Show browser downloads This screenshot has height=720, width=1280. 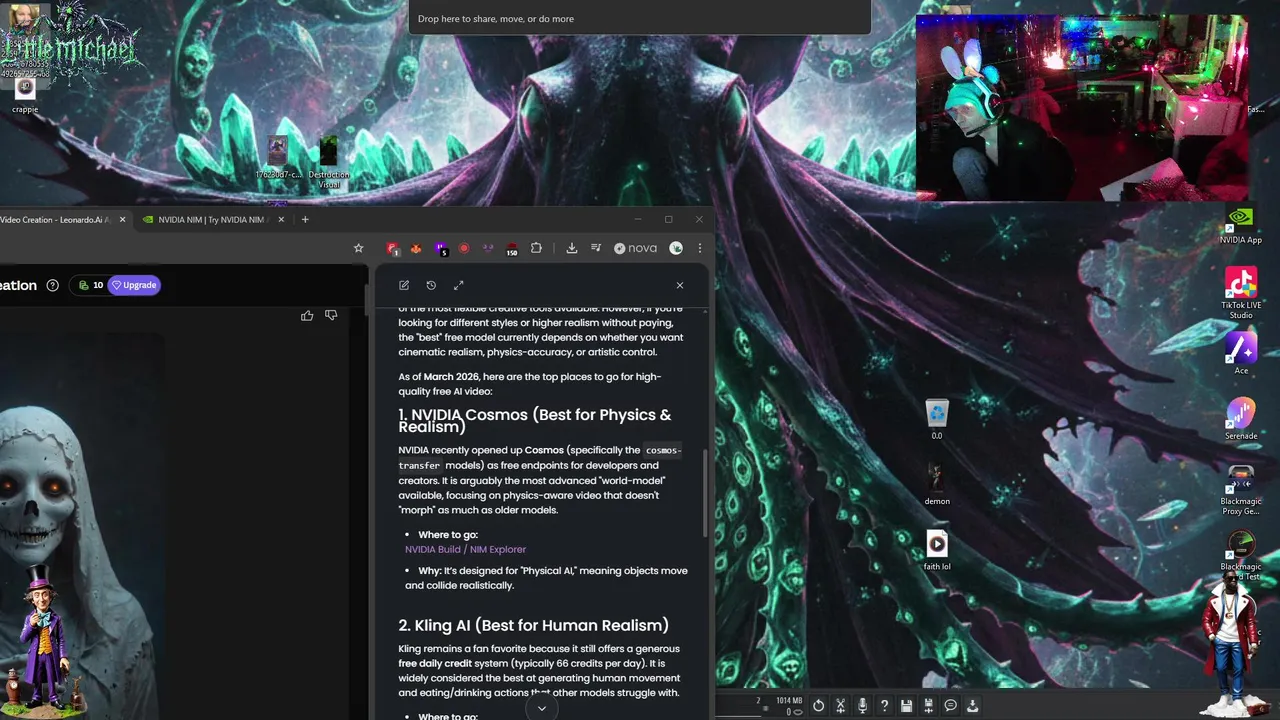pyautogui.click(x=572, y=248)
